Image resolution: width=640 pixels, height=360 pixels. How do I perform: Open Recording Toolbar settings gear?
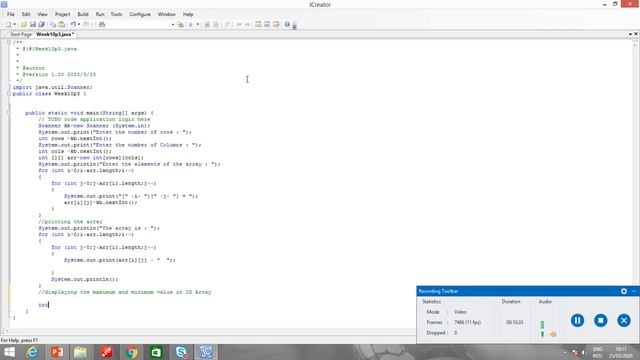(624, 291)
